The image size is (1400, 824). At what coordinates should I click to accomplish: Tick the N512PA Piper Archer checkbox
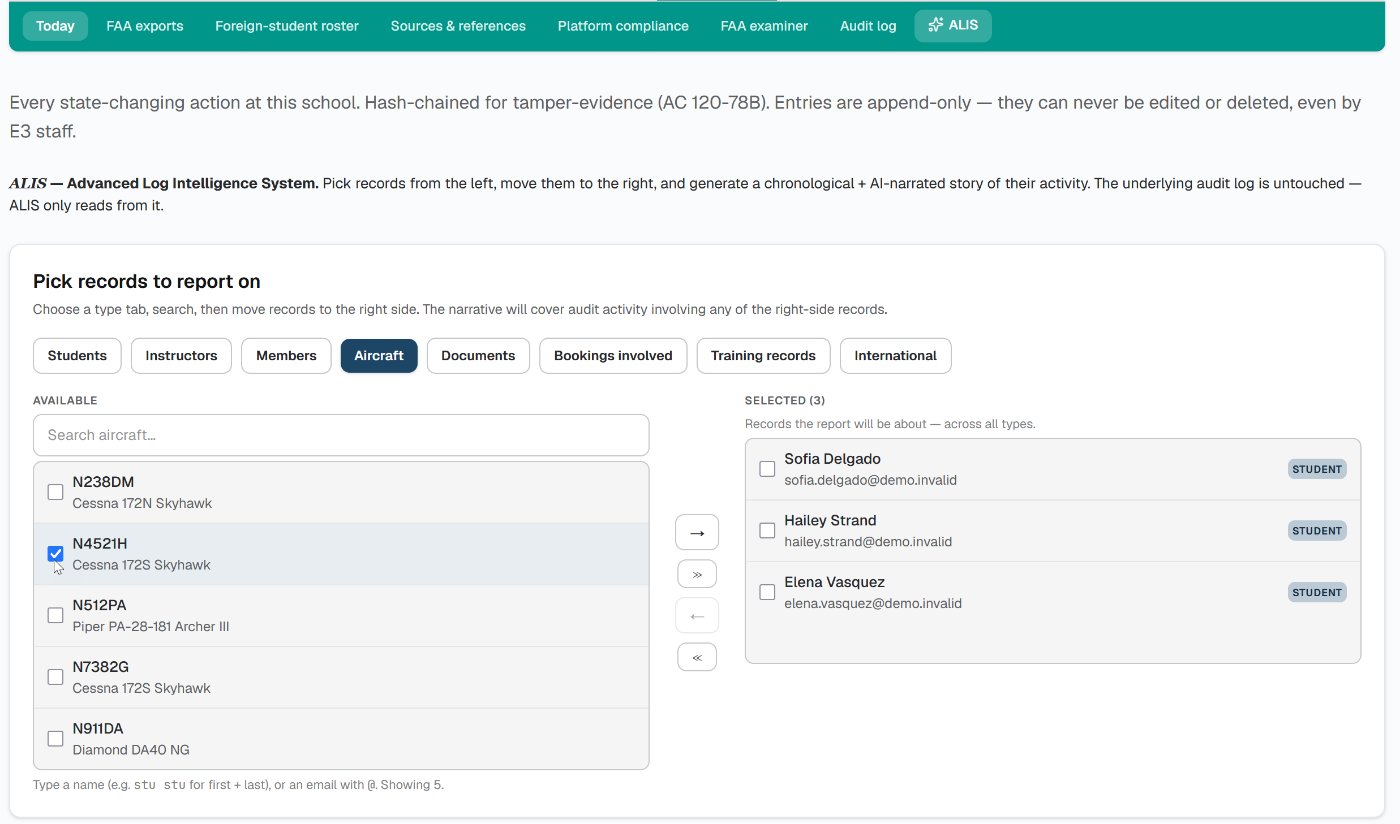[56, 615]
